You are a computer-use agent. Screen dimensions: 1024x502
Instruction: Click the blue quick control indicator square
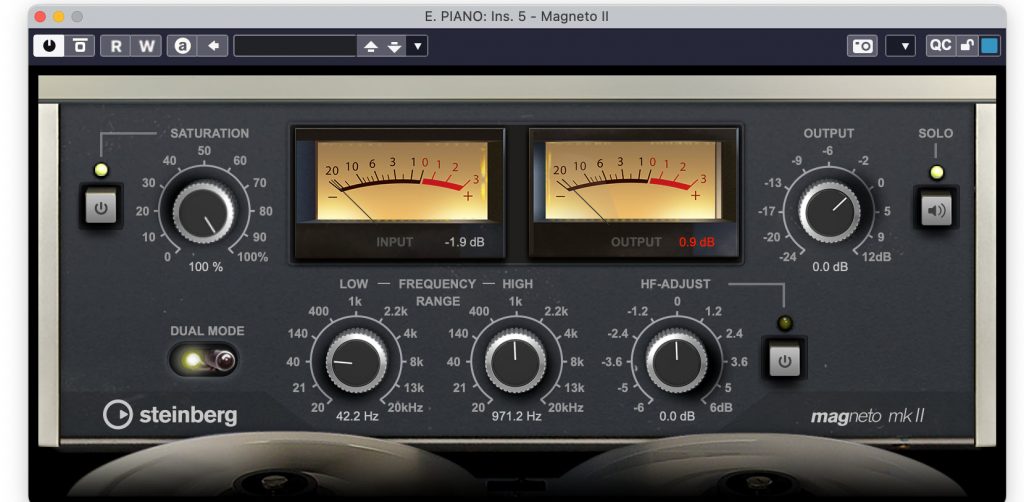point(989,46)
